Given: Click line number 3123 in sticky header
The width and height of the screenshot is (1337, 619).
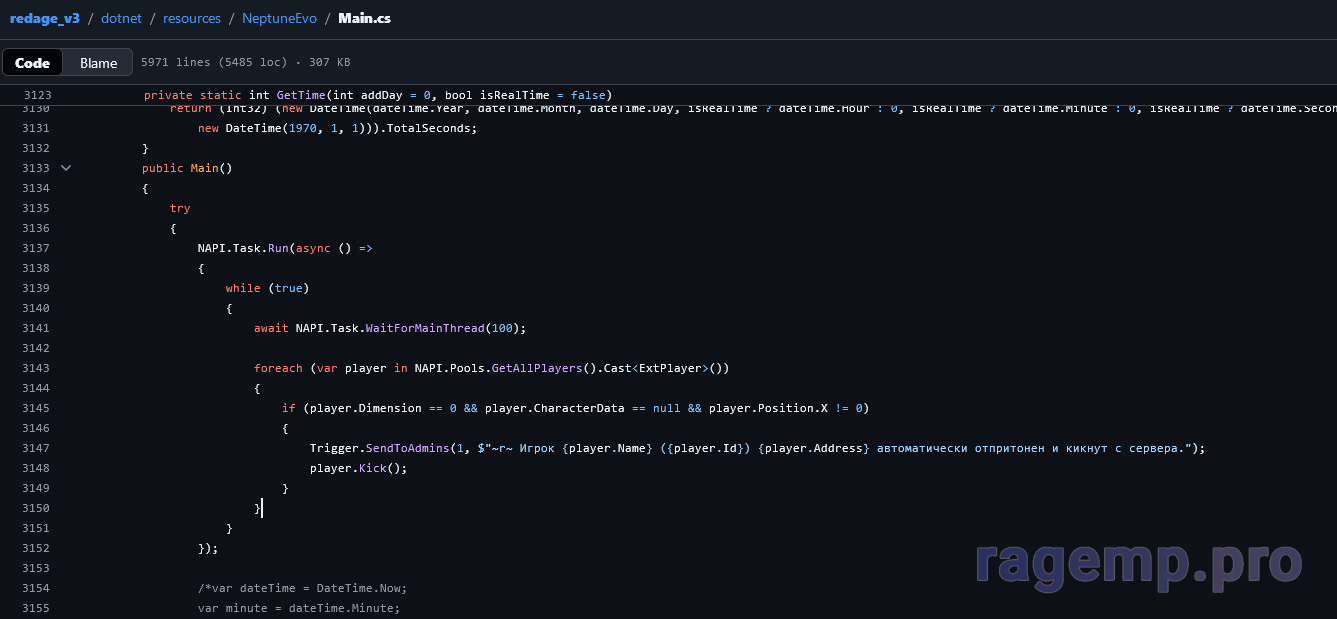Looking at the screenshot, I should pyautogui.click(x=36, y=95).
